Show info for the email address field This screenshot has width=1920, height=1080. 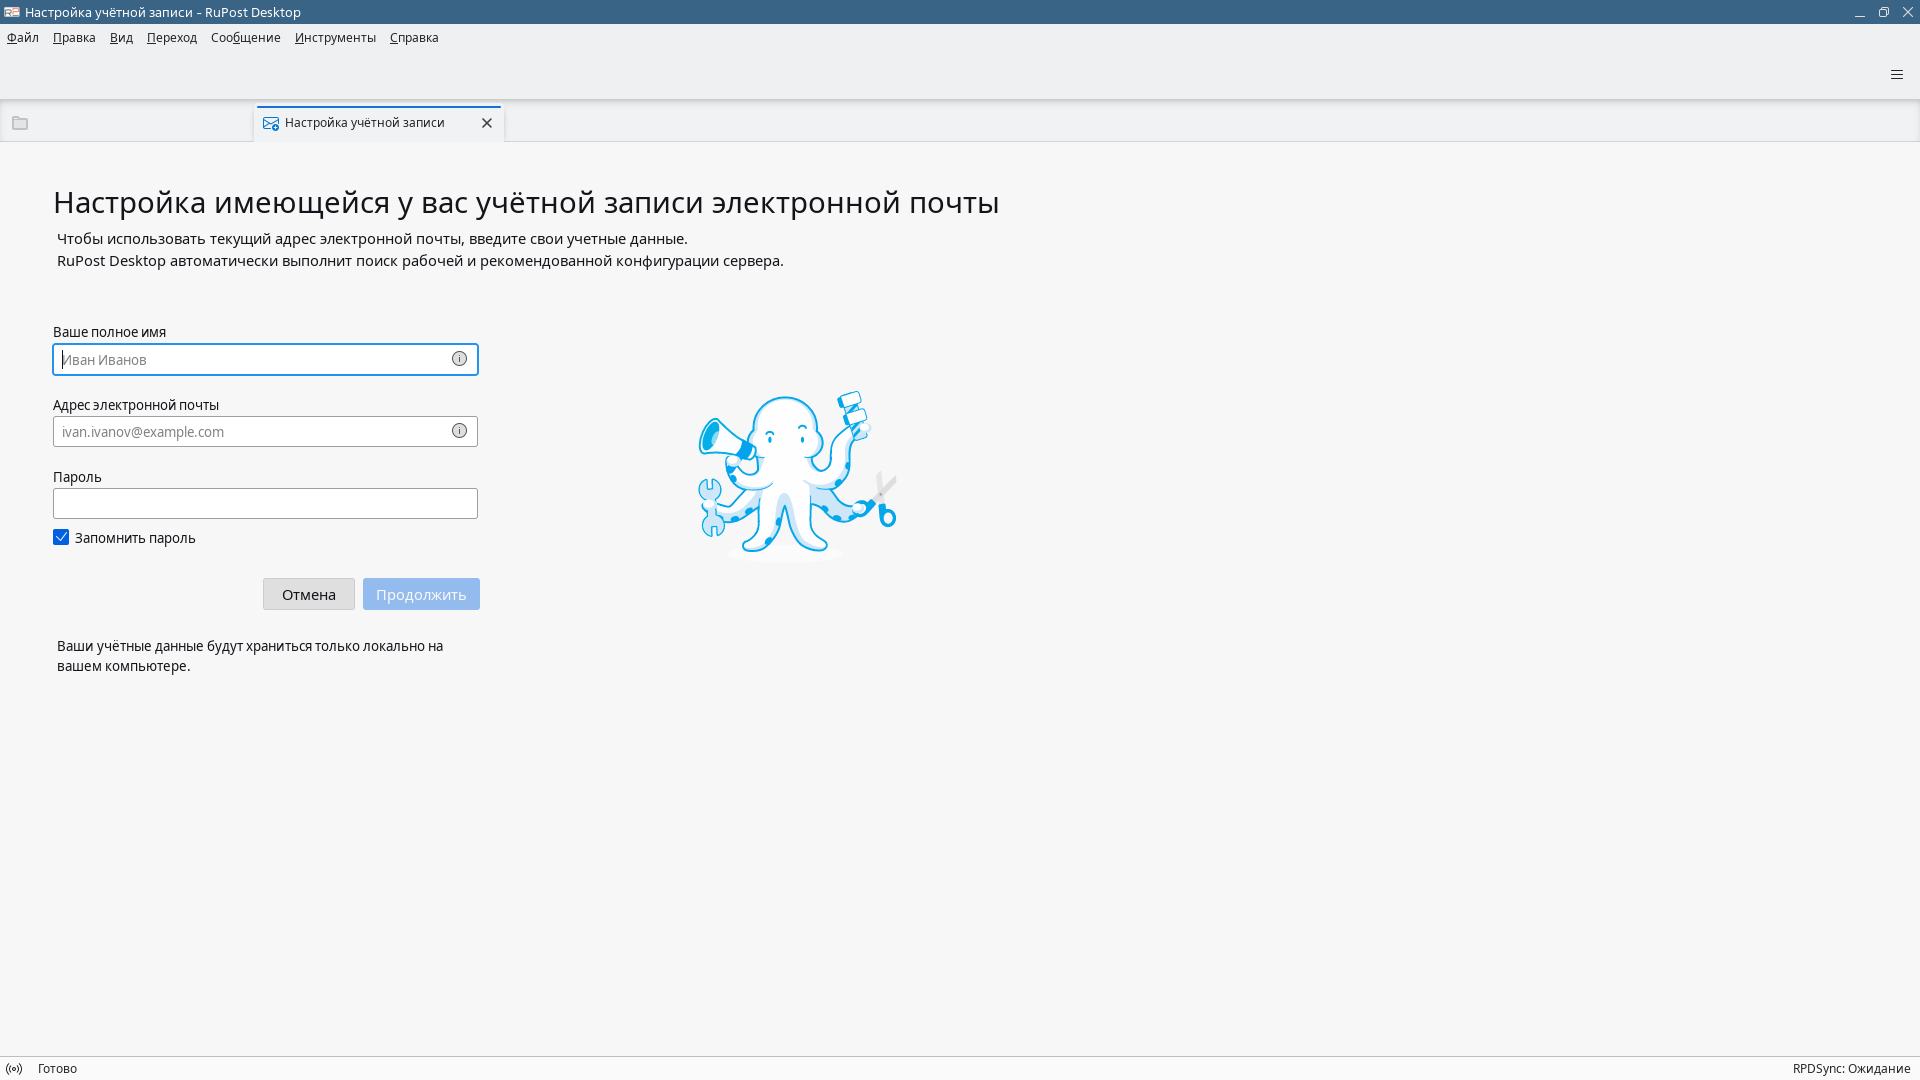(x=459, y=431)
